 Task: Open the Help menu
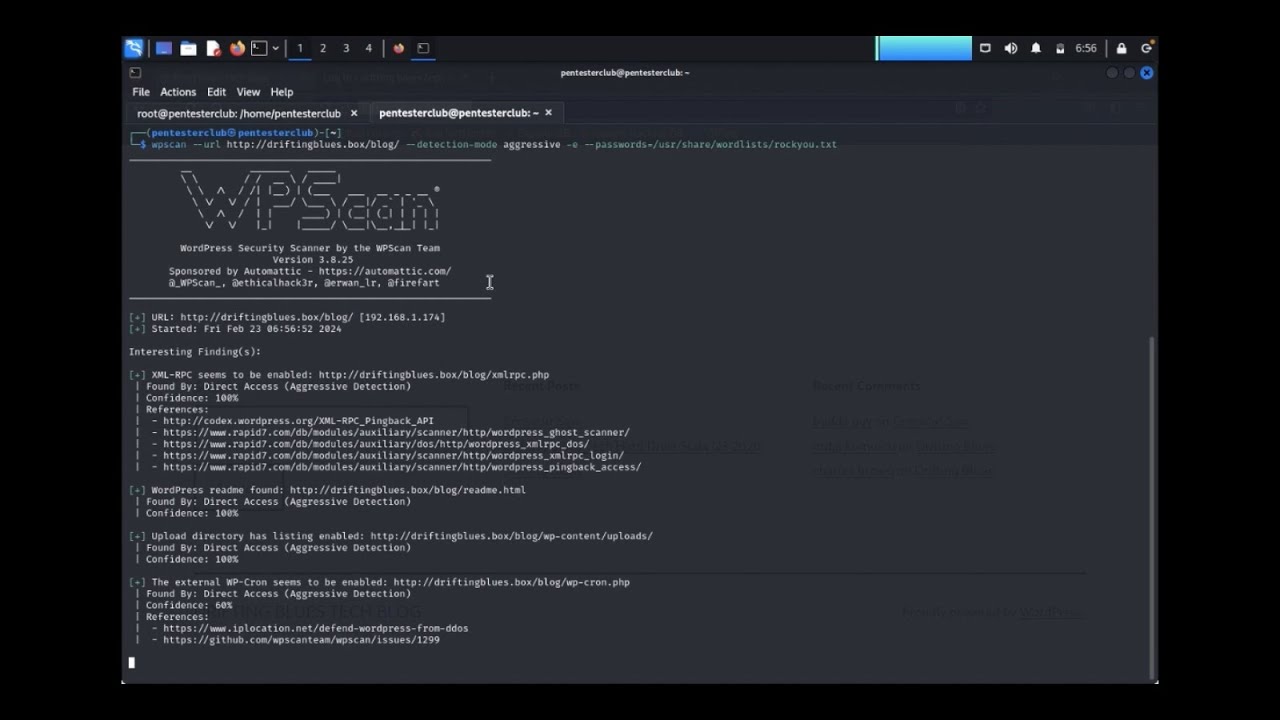pos(282,92)
